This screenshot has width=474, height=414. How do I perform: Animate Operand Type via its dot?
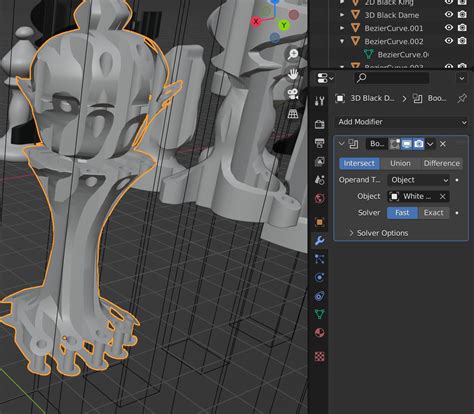[457, 180]
